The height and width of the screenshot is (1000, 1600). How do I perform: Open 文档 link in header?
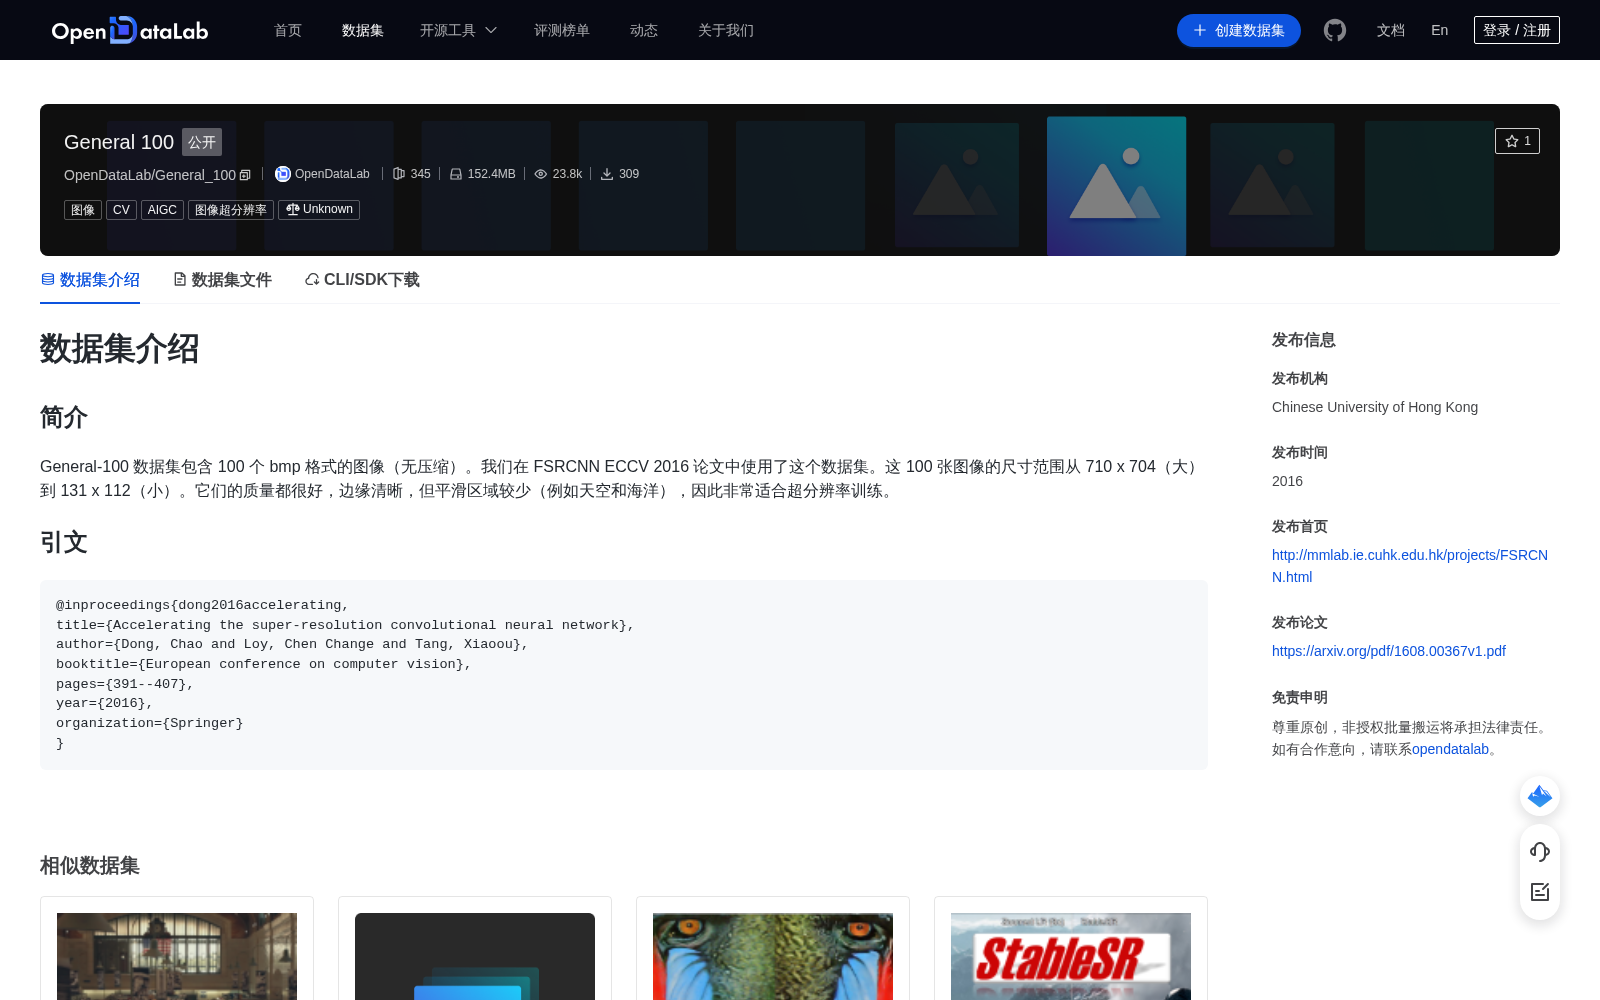point(1391,30)
